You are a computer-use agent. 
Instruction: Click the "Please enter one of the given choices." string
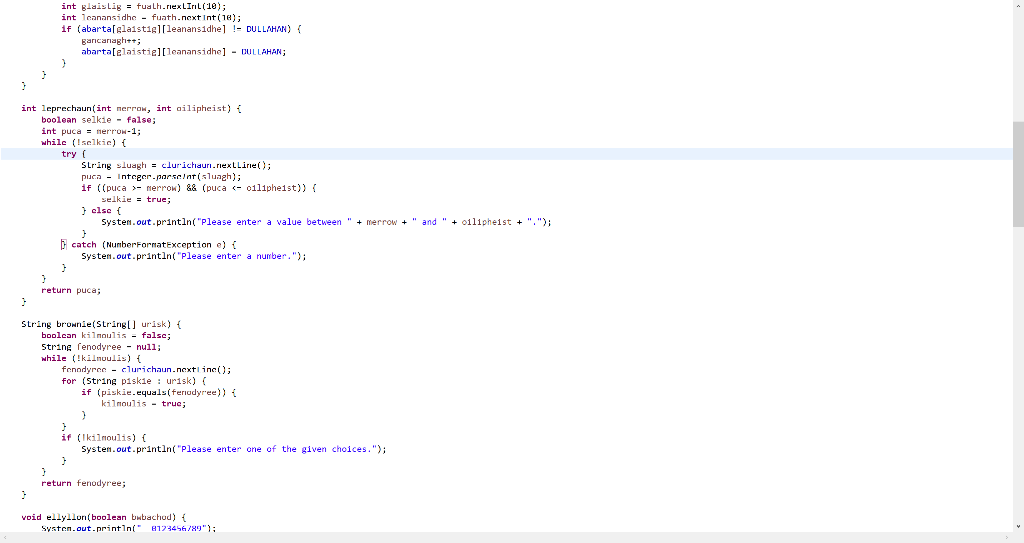[x=279, y=449]
